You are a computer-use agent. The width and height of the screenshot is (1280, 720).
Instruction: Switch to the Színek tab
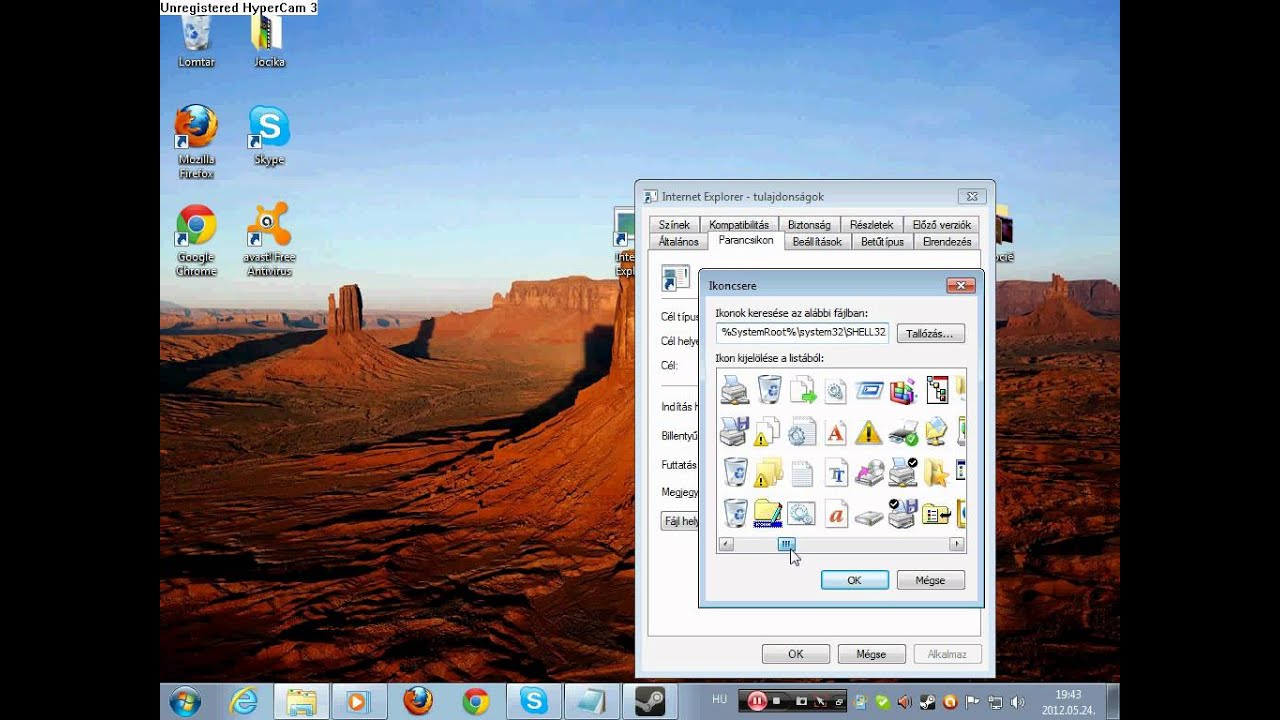pyautogui.click(x=674, y=225)
